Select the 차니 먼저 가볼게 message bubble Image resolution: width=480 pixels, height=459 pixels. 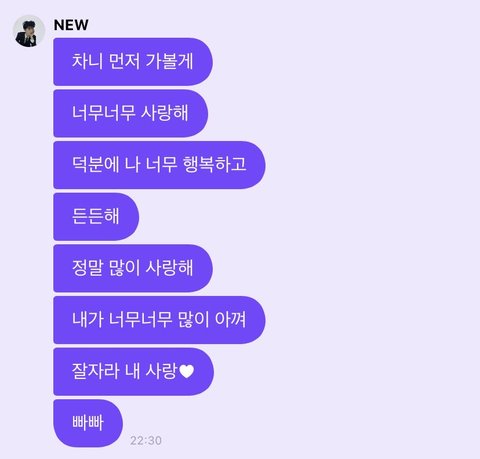tap(133, 62)
